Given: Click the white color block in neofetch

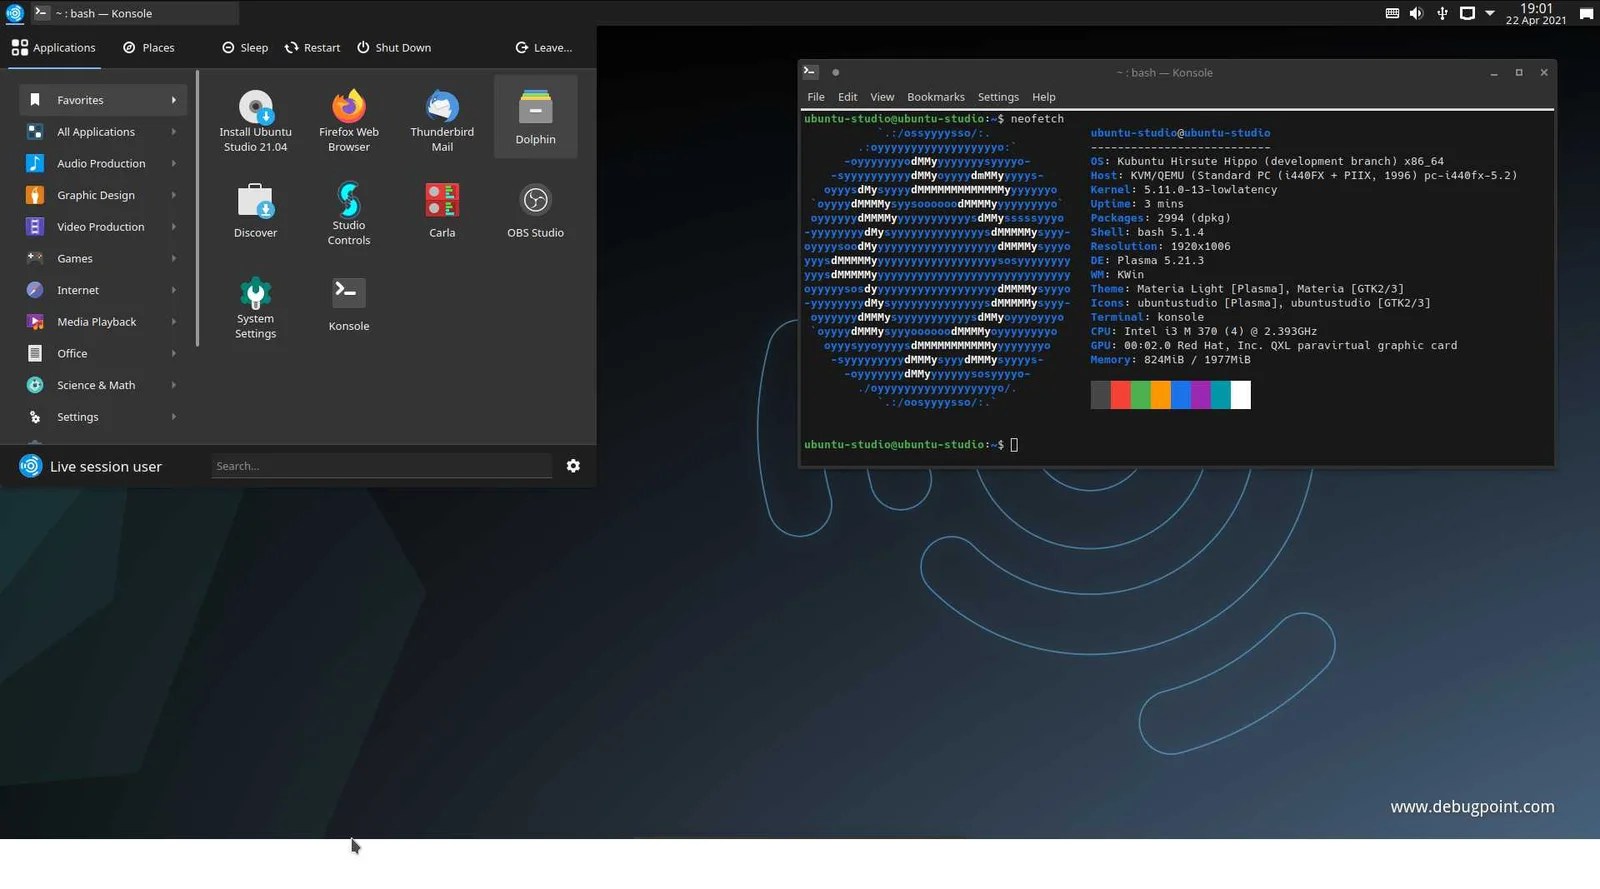Looking at the screenshot, I should pyautogui.click(x=1240, y=394).
